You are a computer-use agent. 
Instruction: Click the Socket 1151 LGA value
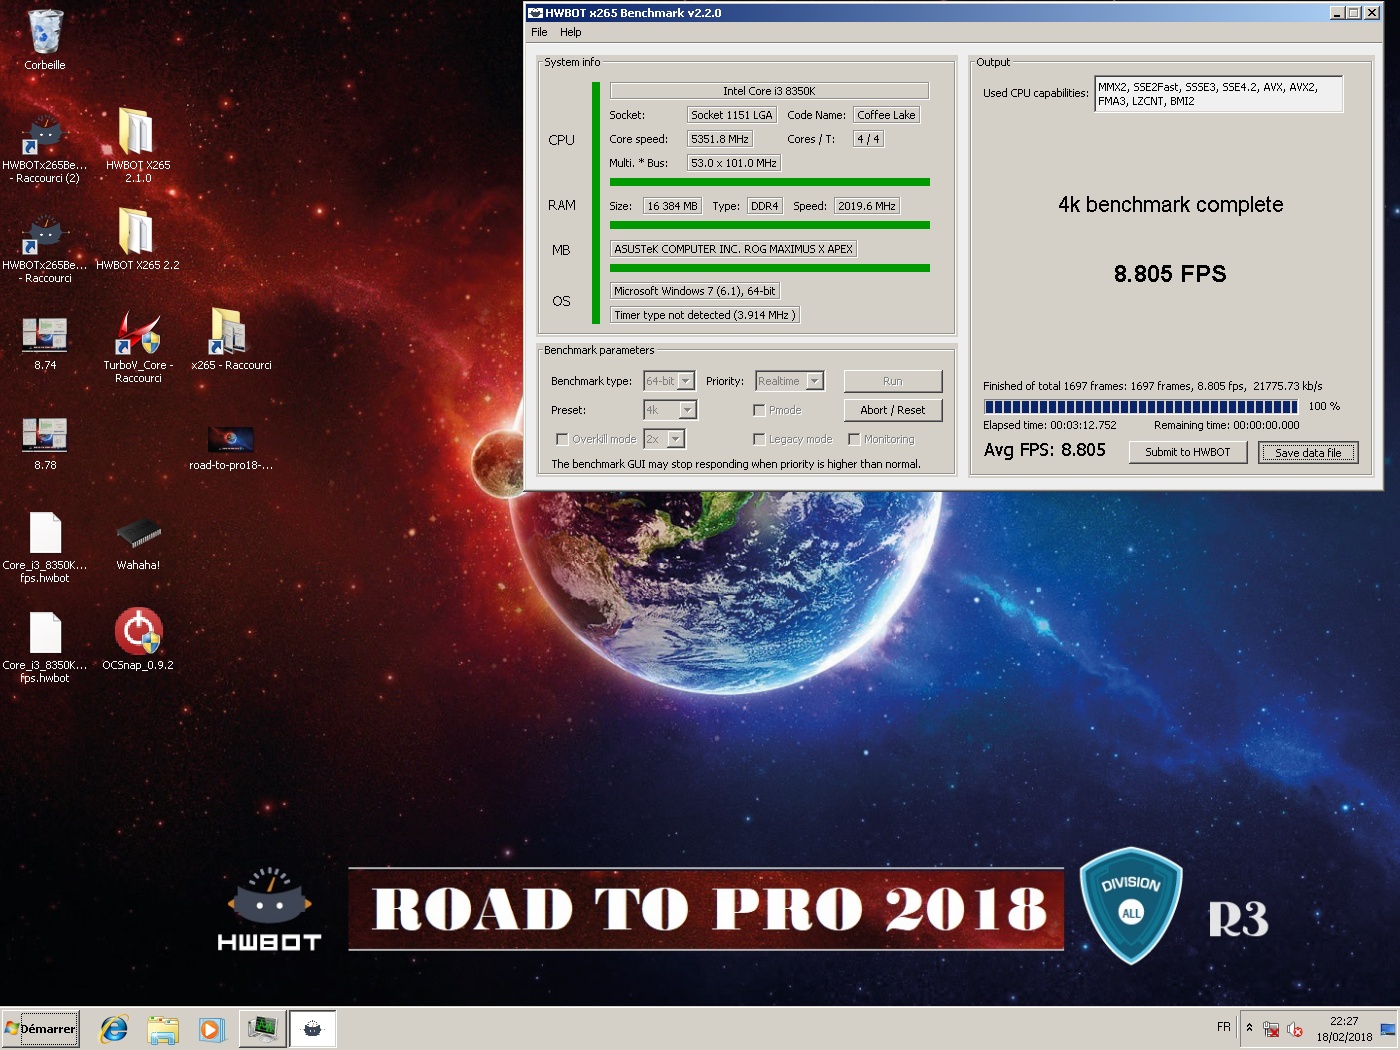click(x=731, y=115)
